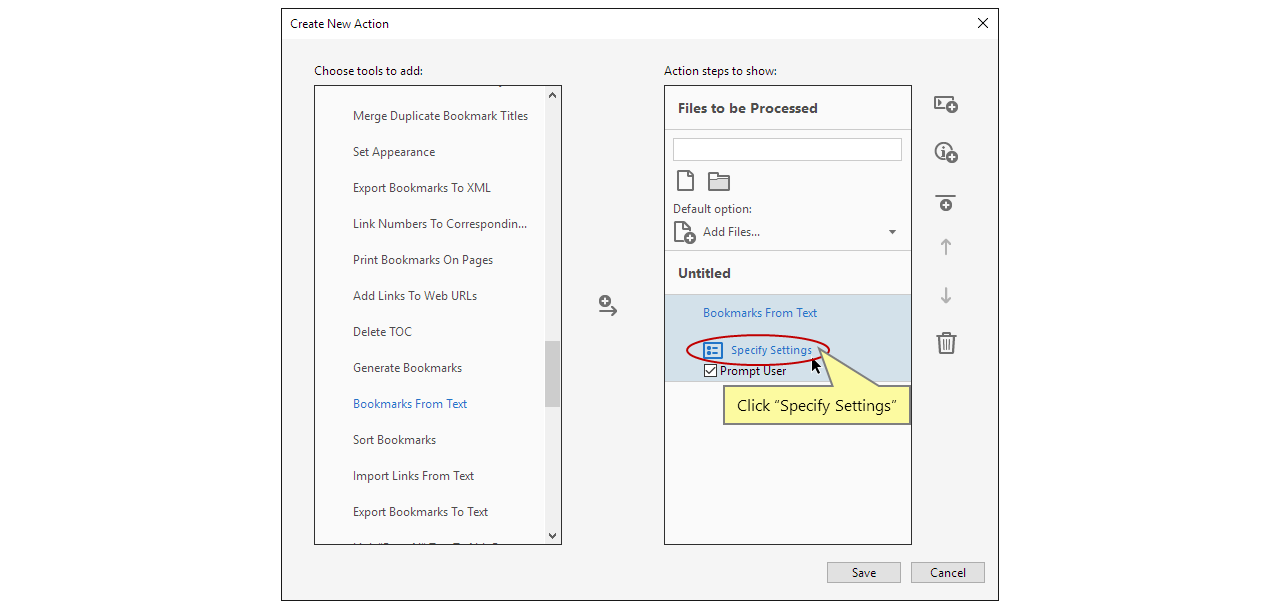Click the Files to be Processed heading

click(748, 108)
